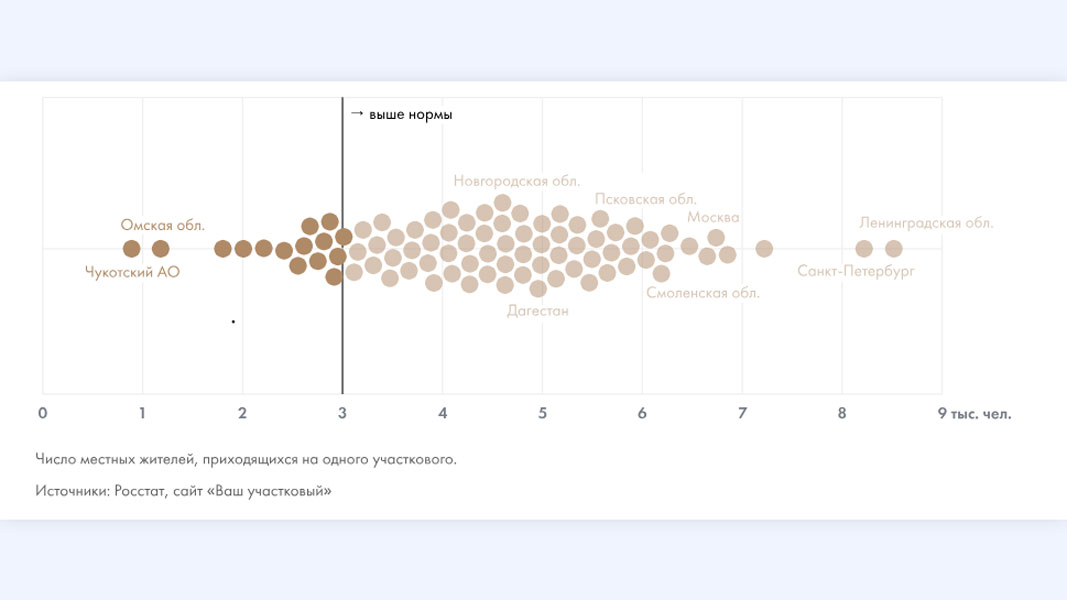Screen dimensions: 1067x600
Task: Click the "Источники: Росстат" source line
Action: pos(182,491)
